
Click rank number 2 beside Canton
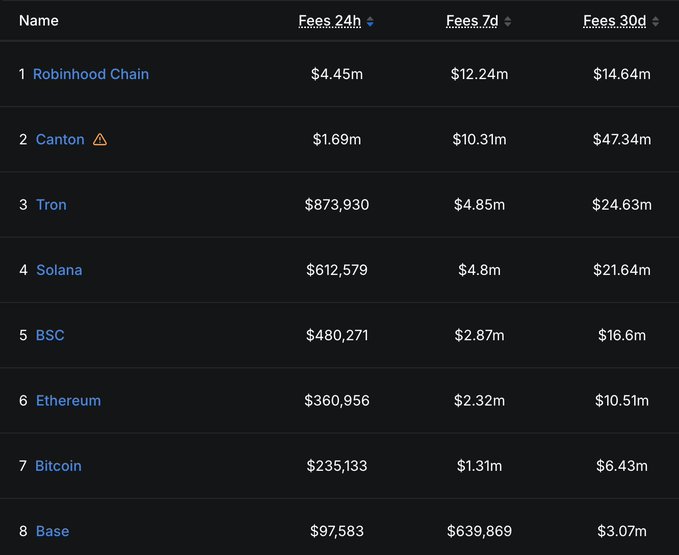23,139
